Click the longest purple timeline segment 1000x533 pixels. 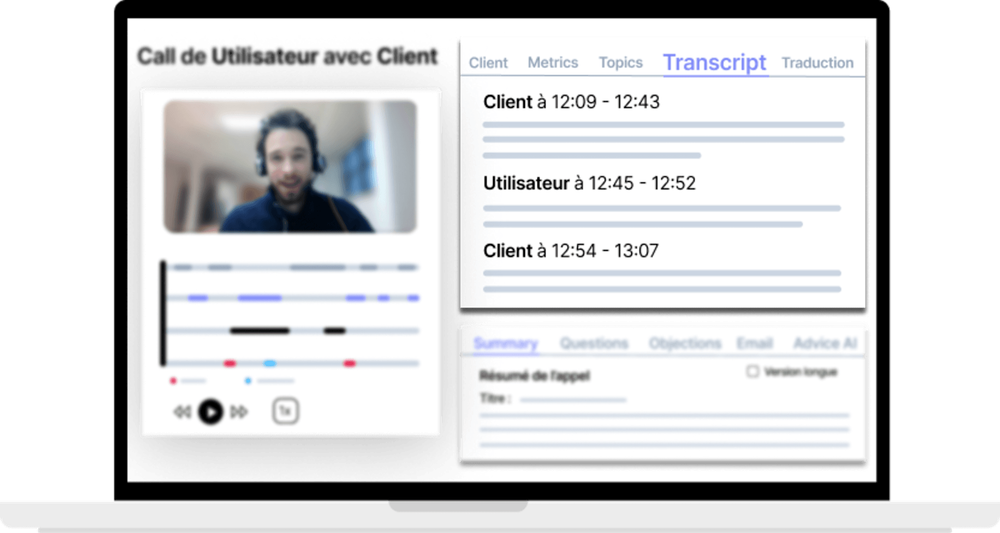coord(260,298)
